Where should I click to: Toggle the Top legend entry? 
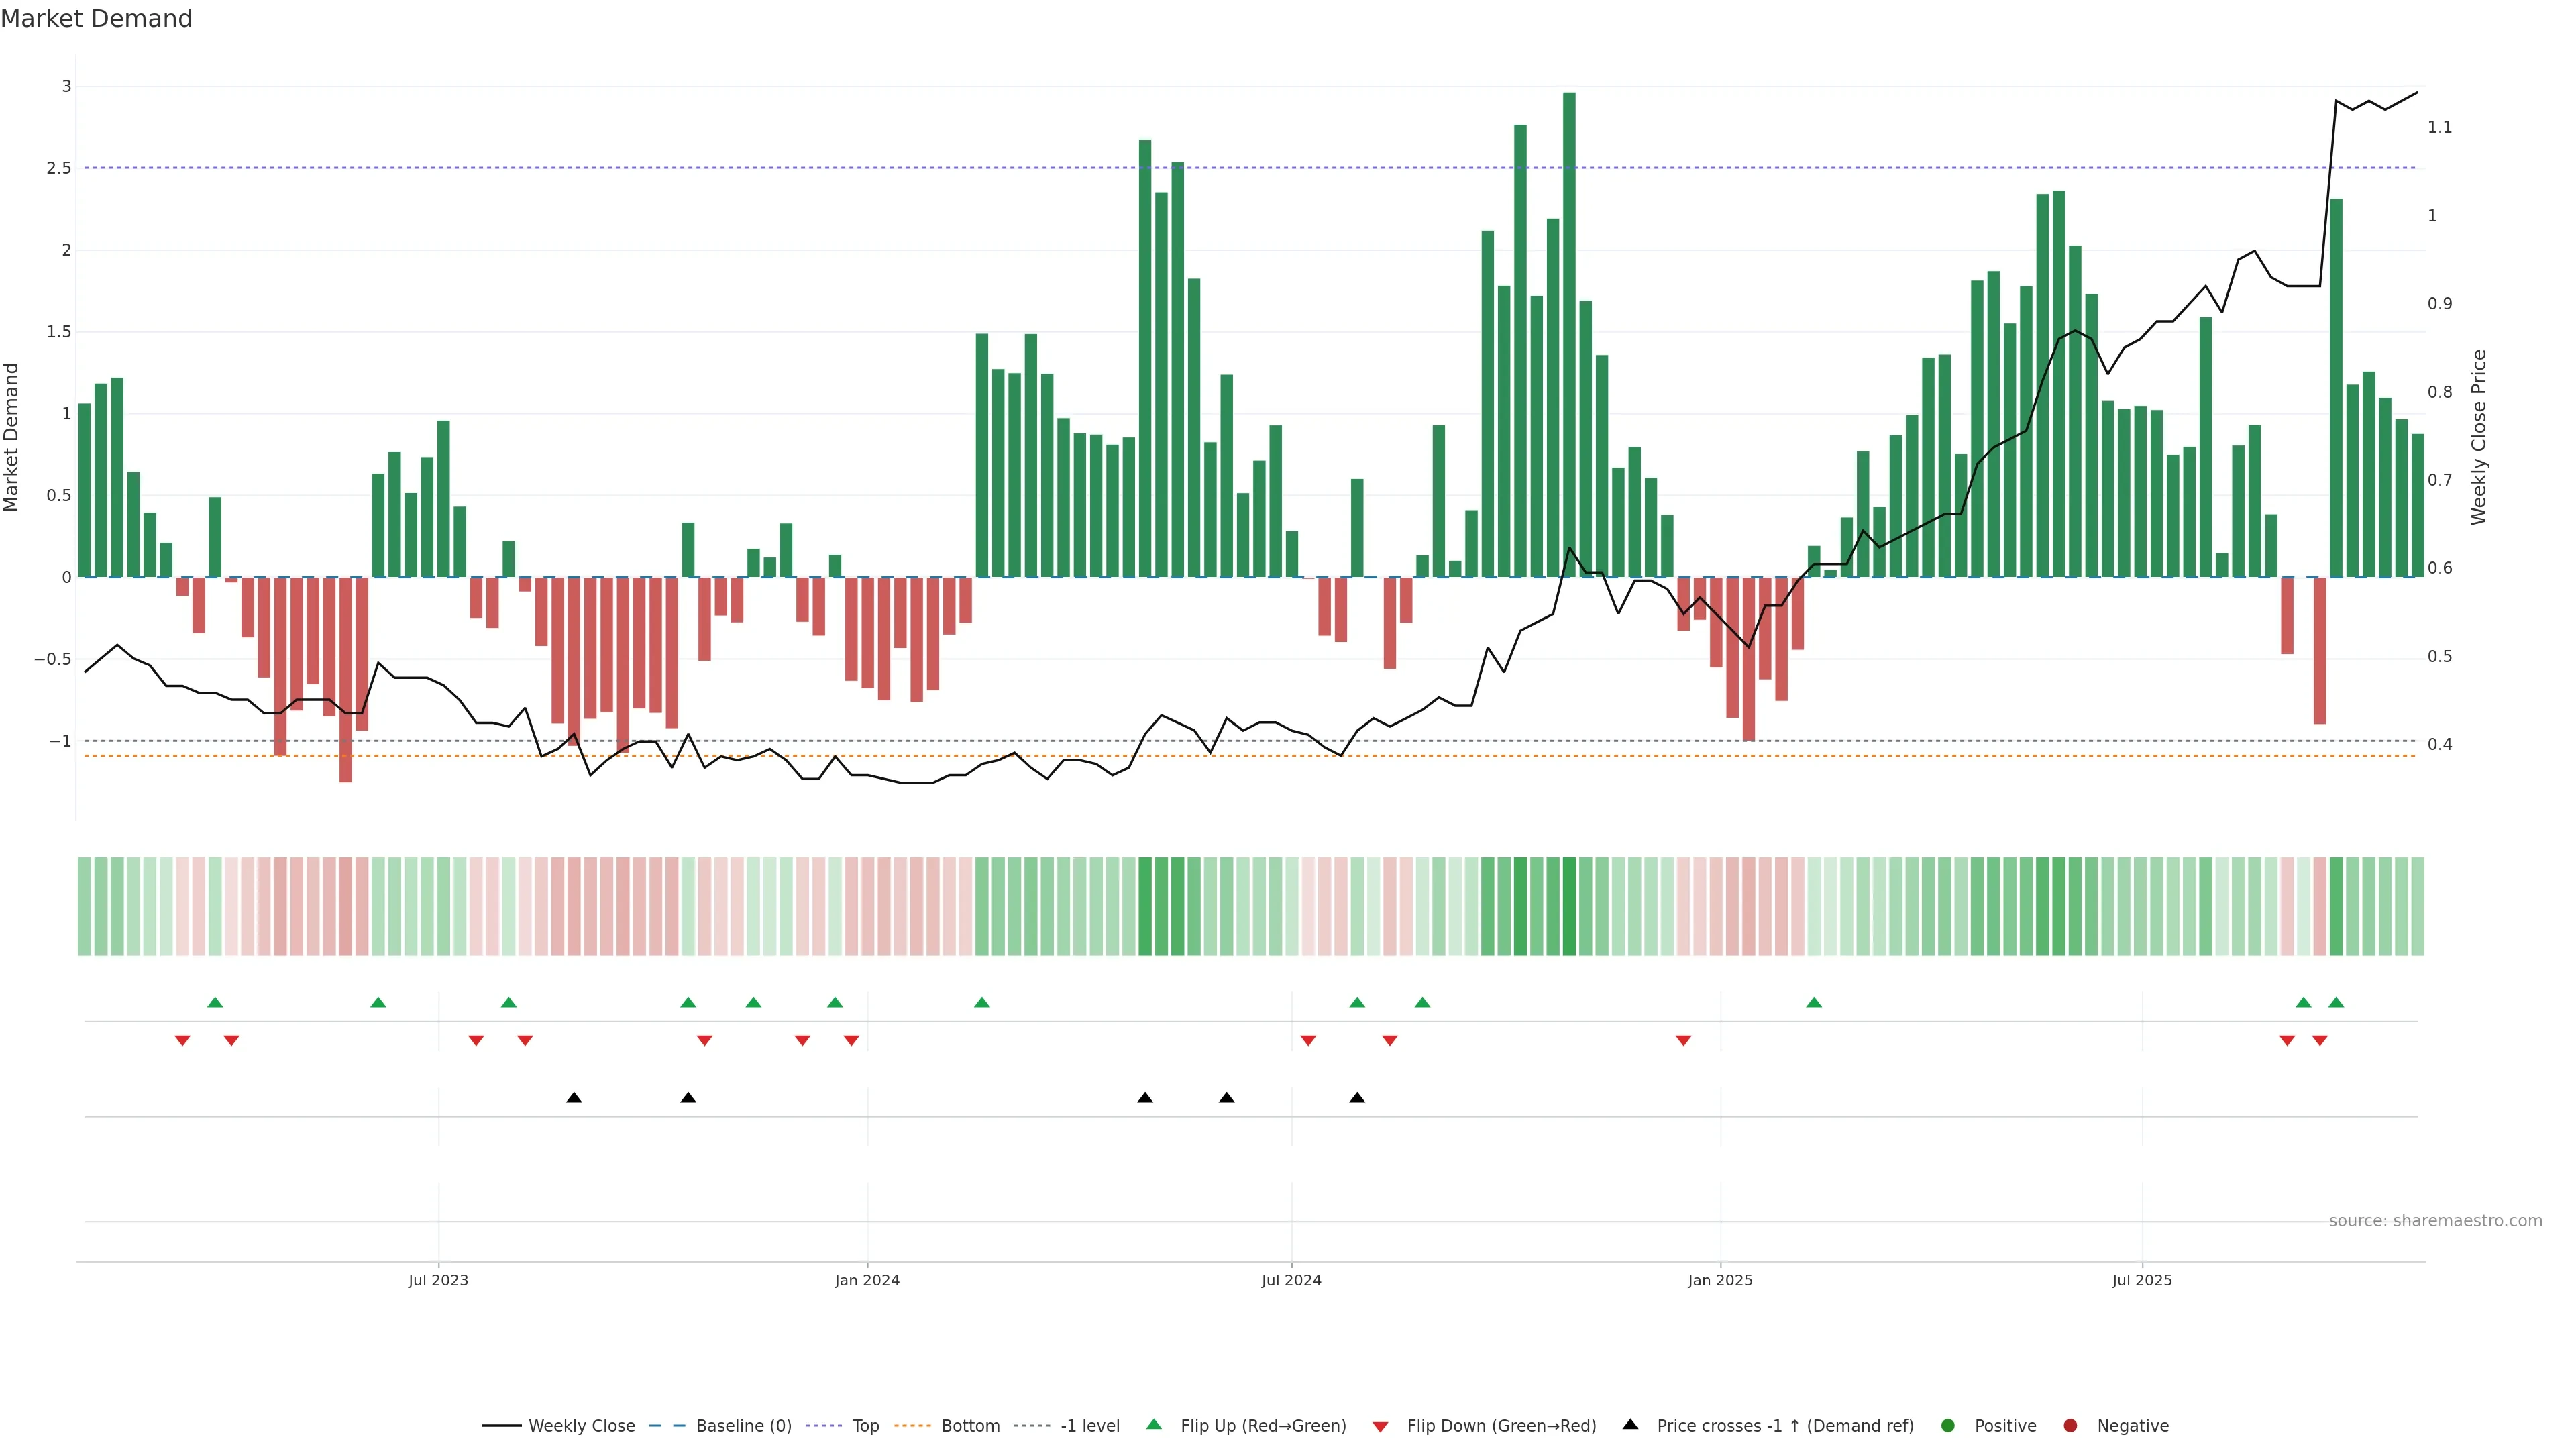click(865, 1425)
